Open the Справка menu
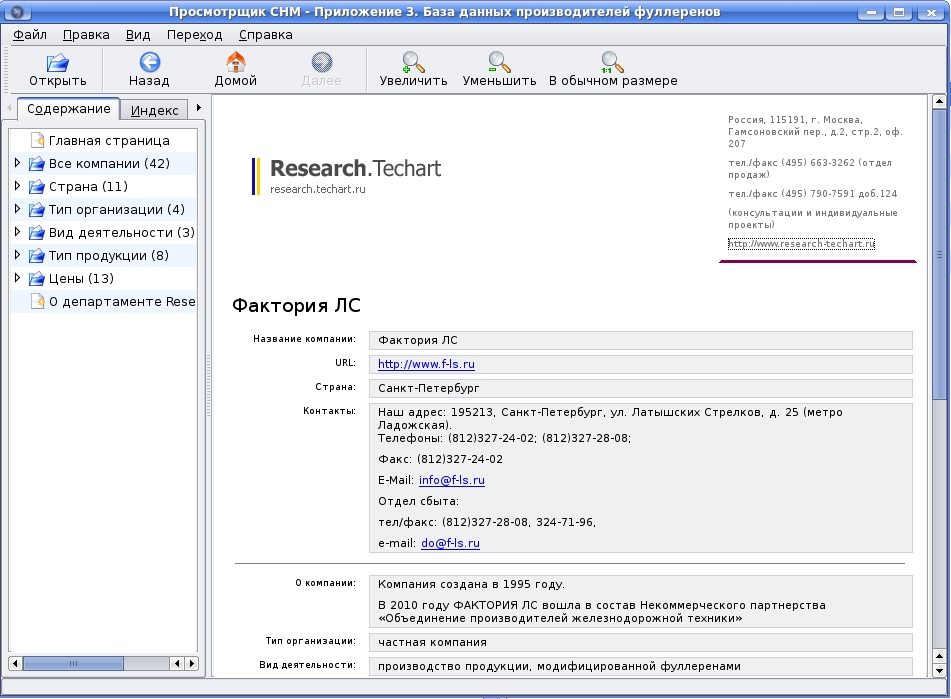The image size is (951, 699). [266, 35]
